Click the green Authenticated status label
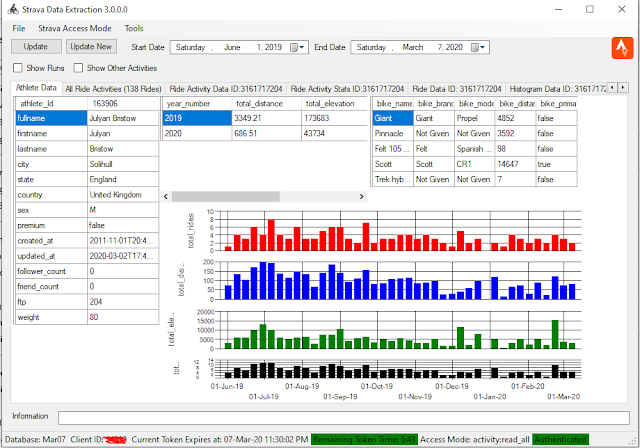Image resolution: width=640 pixels, height=448 pixels. pos(560,439)
